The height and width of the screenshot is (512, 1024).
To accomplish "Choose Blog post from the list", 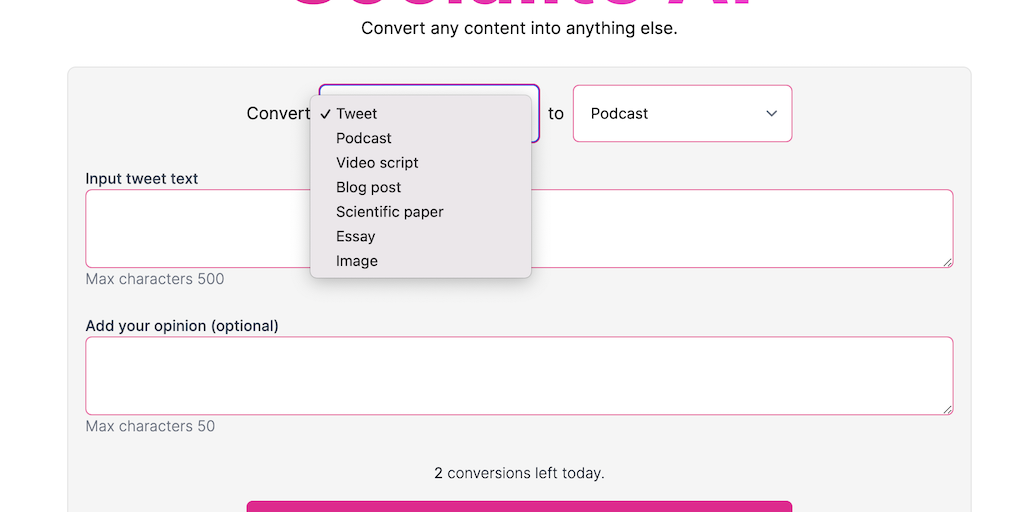I will 368,187.
